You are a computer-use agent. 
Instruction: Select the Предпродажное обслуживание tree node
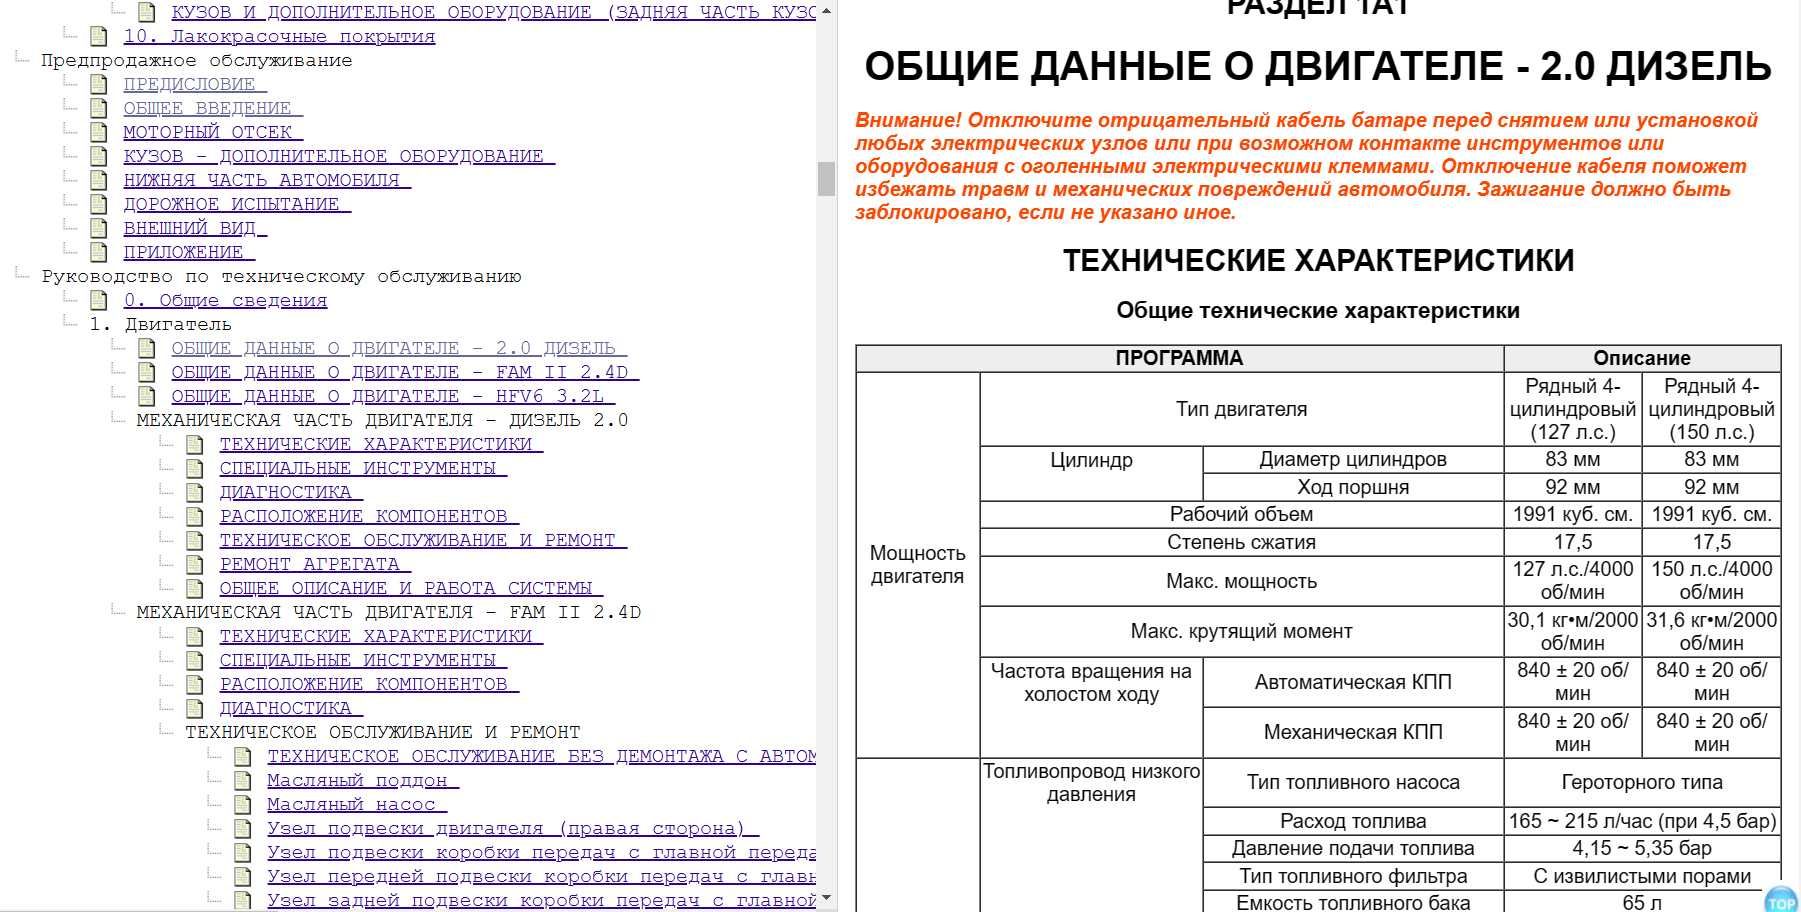click(196, 60)
